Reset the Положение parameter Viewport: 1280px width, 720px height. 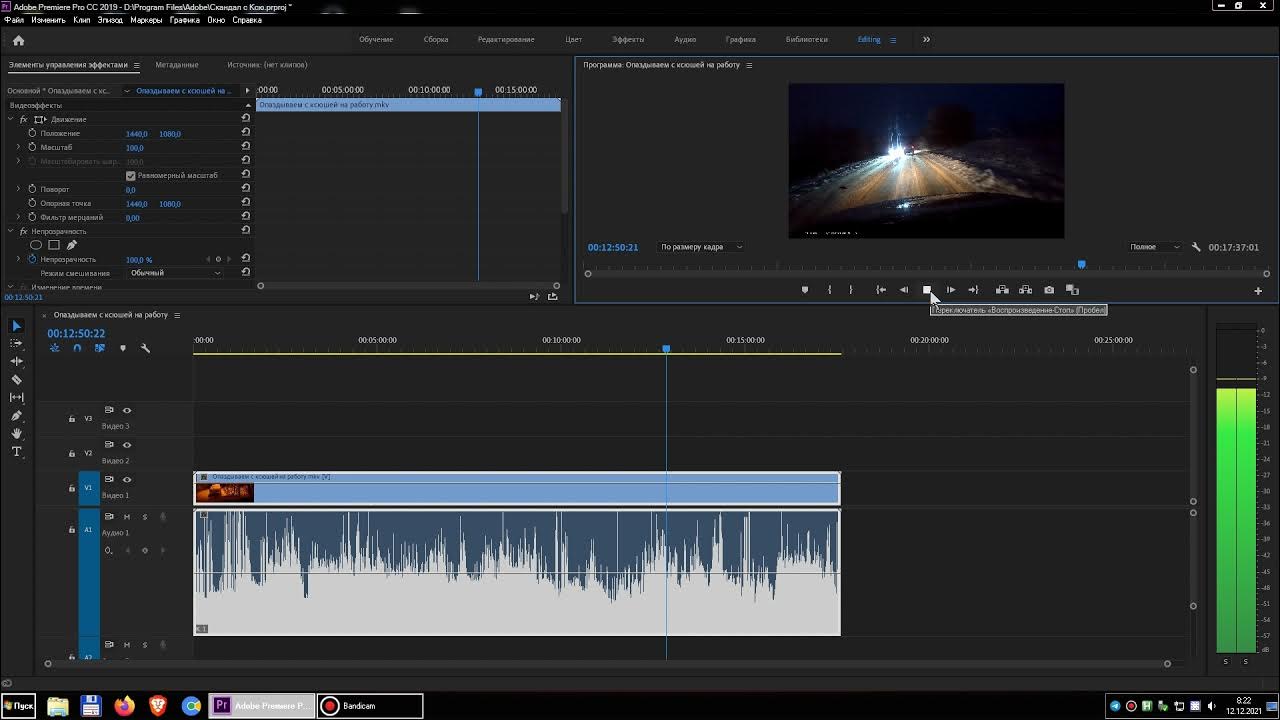click(x=246, y=133)
